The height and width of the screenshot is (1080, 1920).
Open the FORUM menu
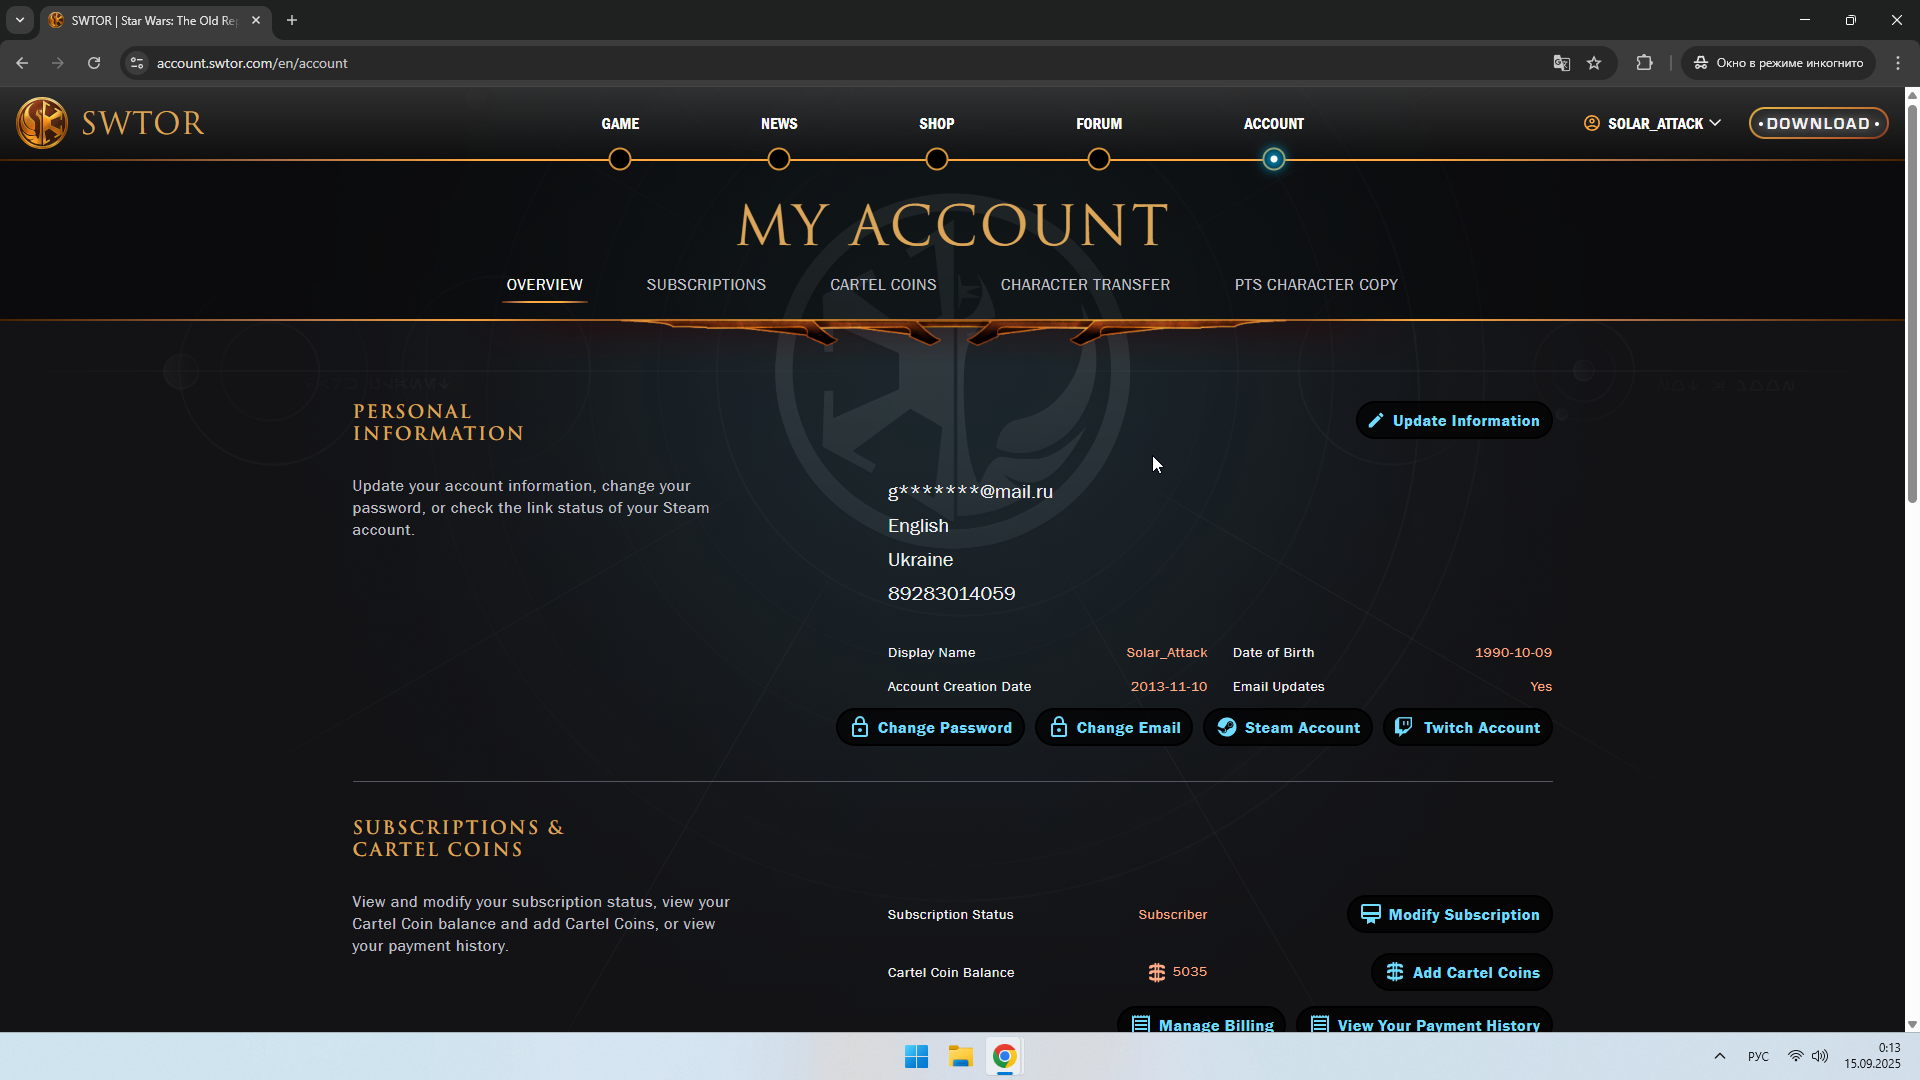1099,124
